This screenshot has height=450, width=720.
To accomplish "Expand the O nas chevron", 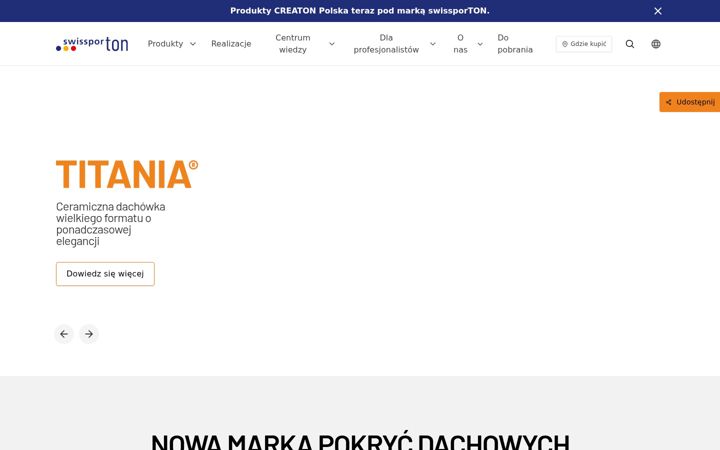I will pyautogui.click(x=480, y=44).
